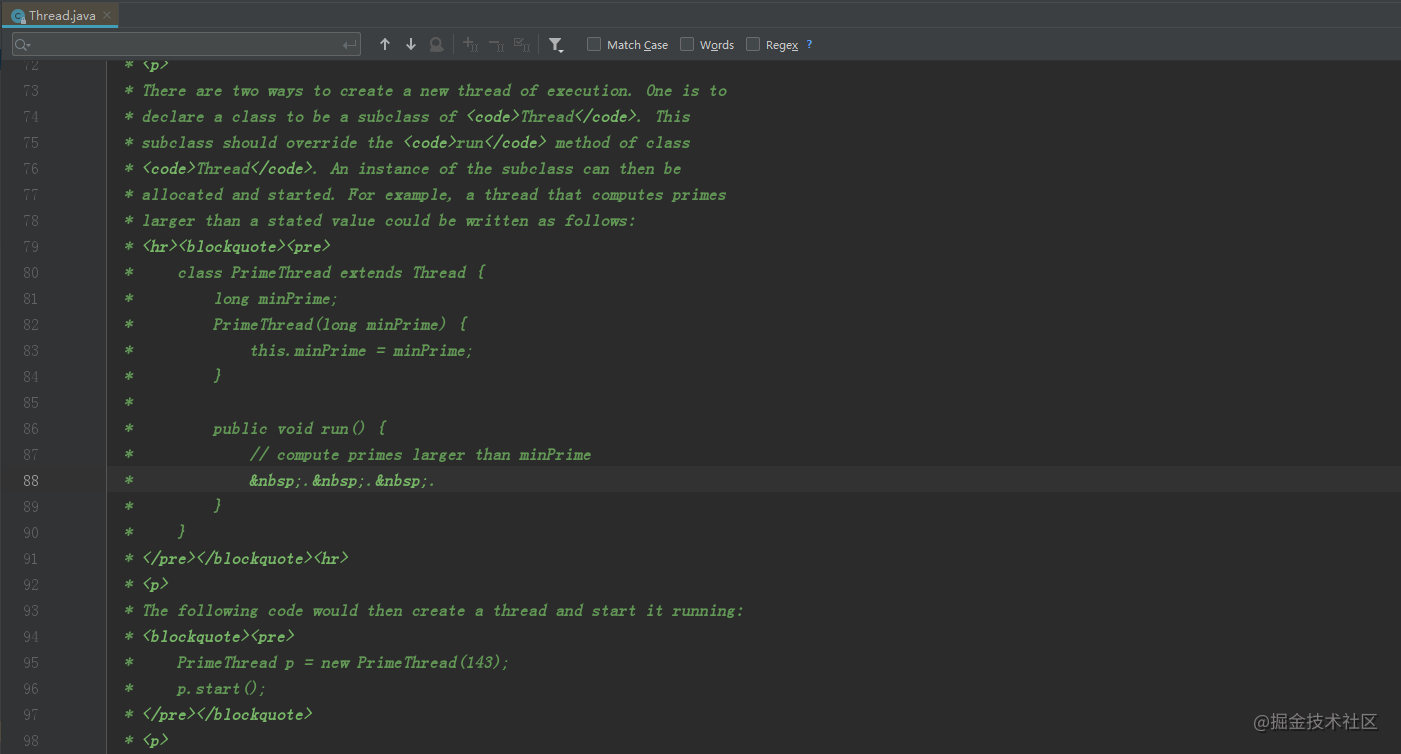Click the '&nbsp;.&nbsp;.&nbsp;.' text on line 88
The width and height of the screenshot is (1401, 754).
point(342,480)
